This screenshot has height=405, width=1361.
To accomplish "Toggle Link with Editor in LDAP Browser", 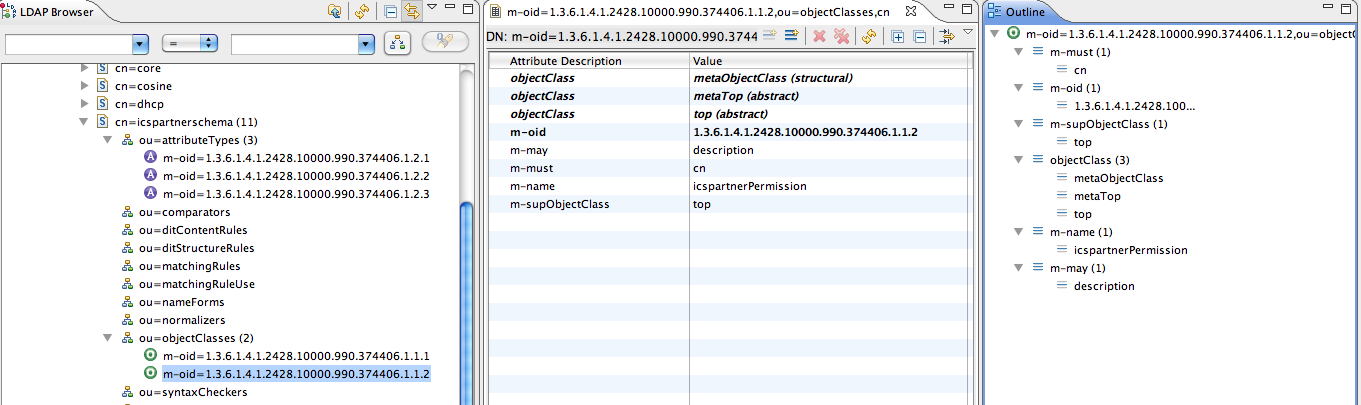I will [410, 12].
